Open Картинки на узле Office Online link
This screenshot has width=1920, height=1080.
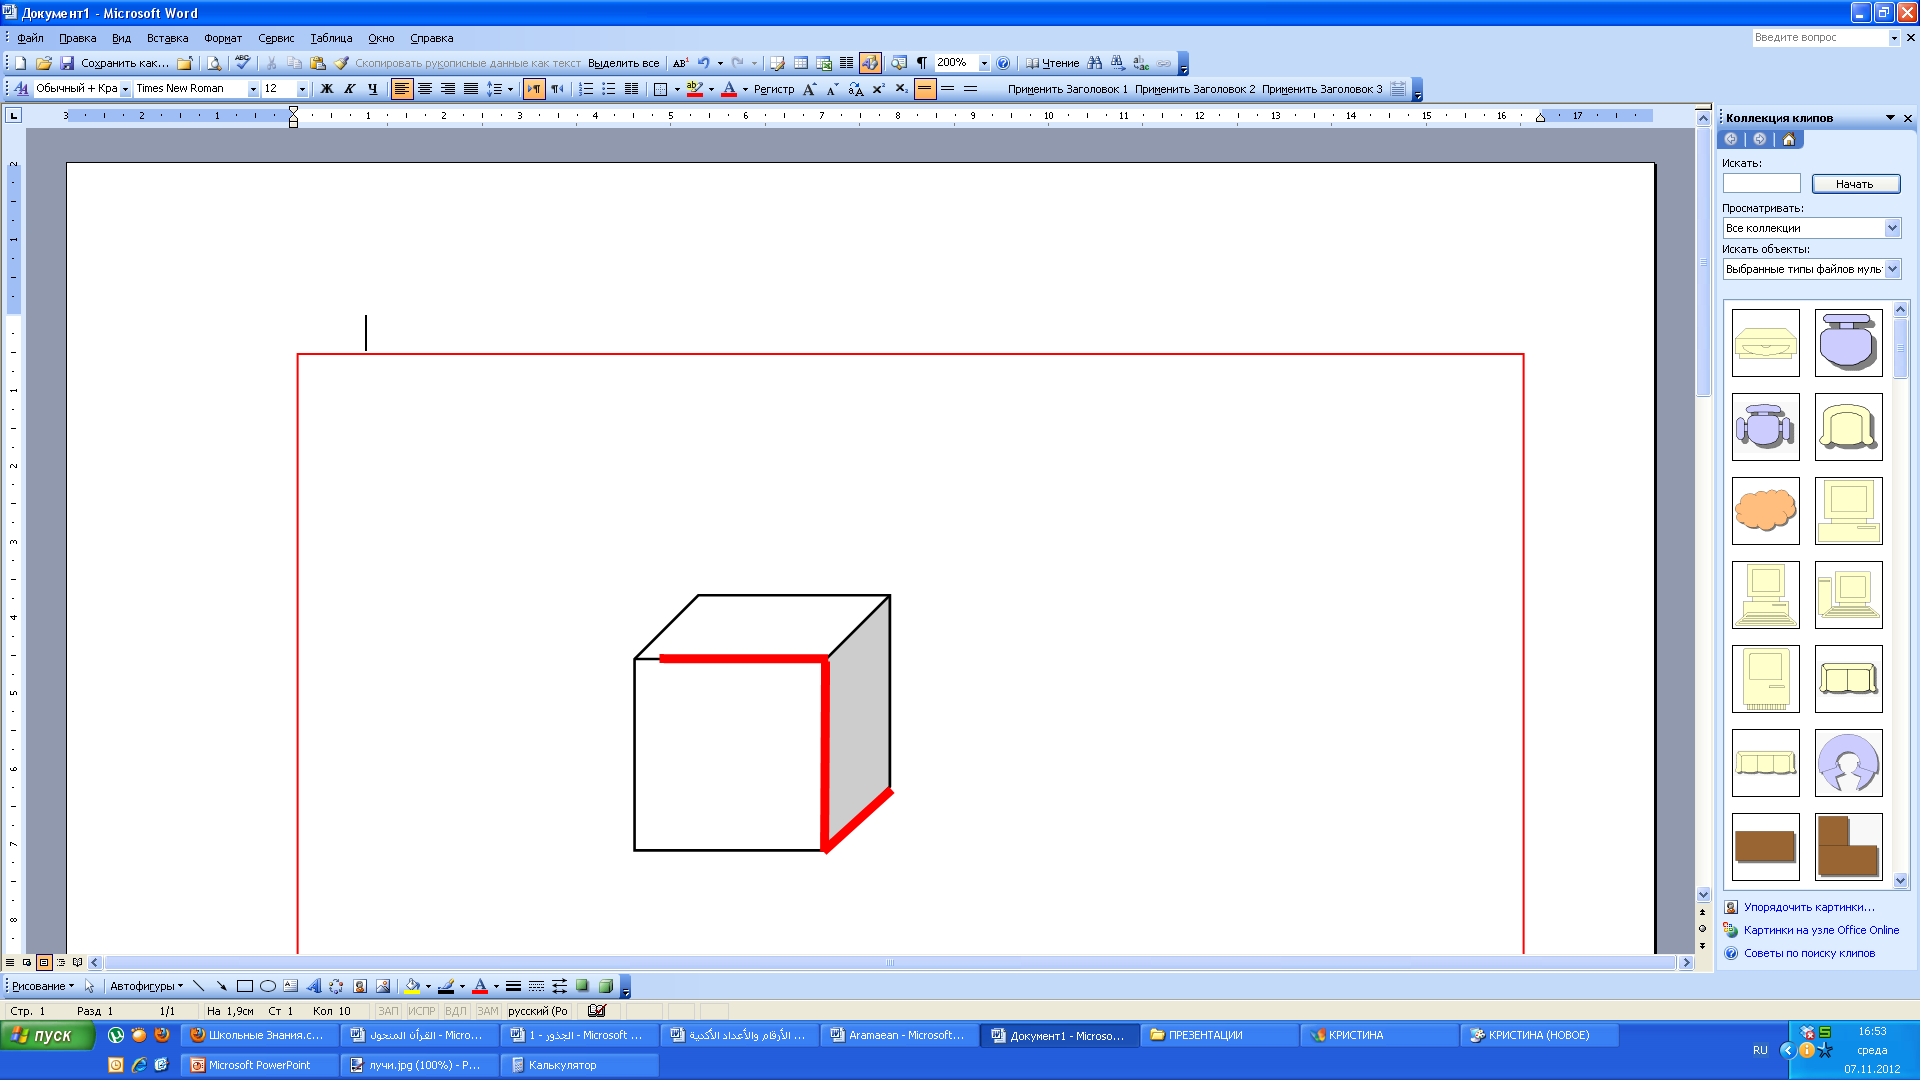[1821, 930]
